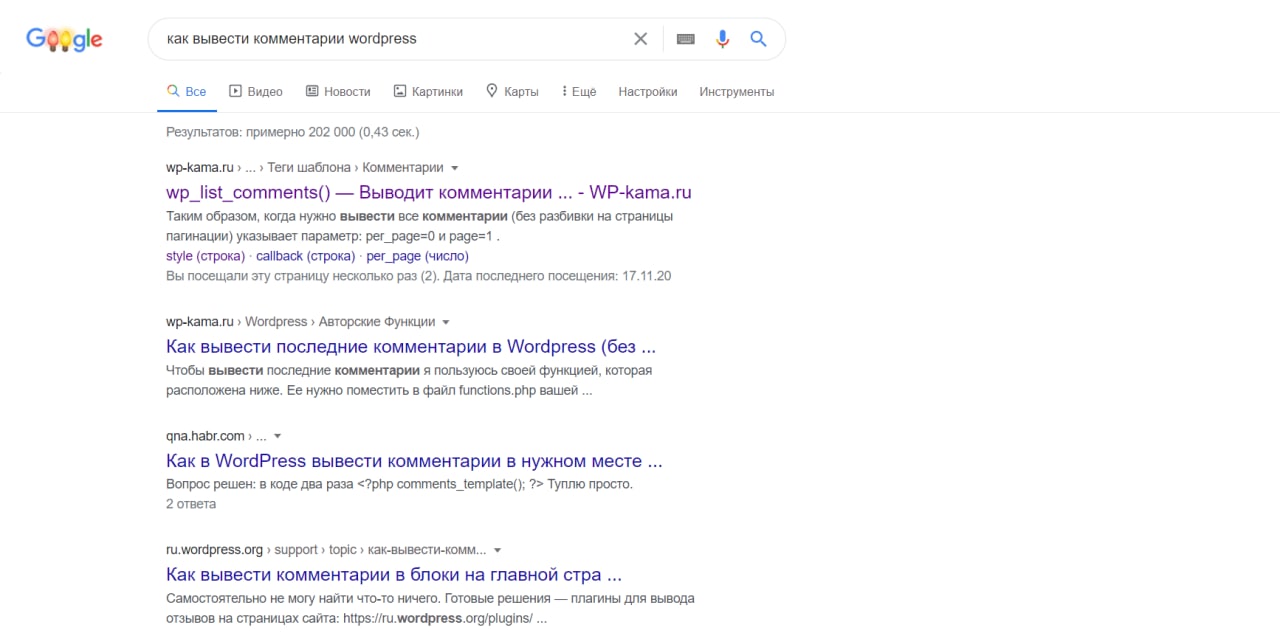Viewport: 1280px width, 636px height.
Task: Switch to the Картинки tab
Action: 428,91
